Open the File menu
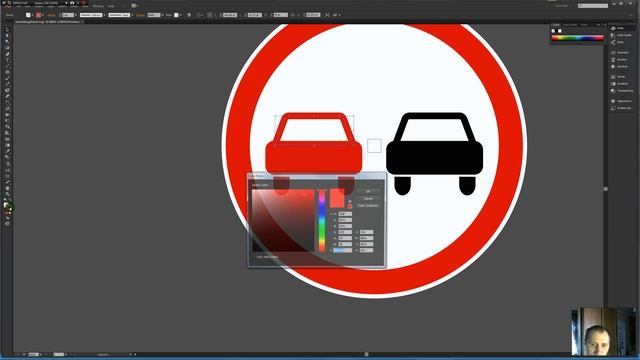640x360 pixels. 18,6
